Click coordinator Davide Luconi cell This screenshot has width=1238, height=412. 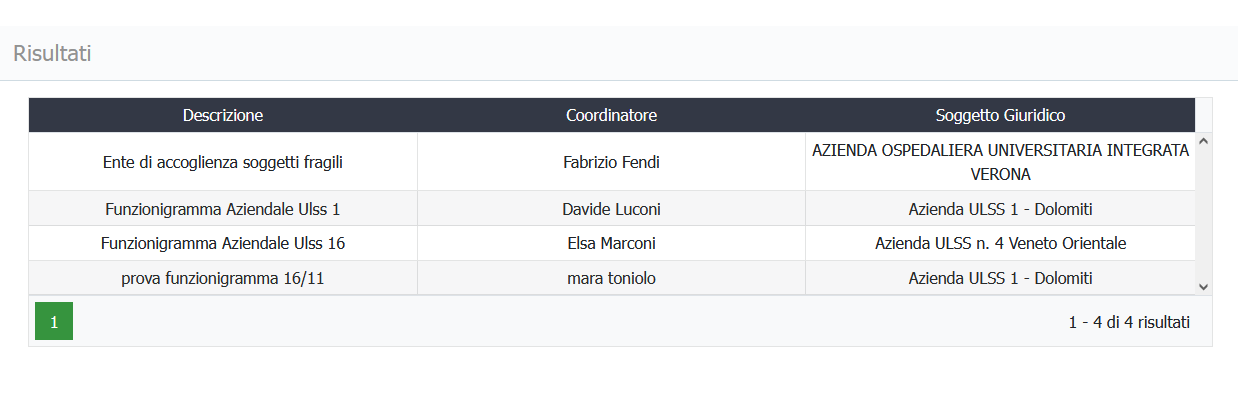pyautogui.click(x=611, y=209)
